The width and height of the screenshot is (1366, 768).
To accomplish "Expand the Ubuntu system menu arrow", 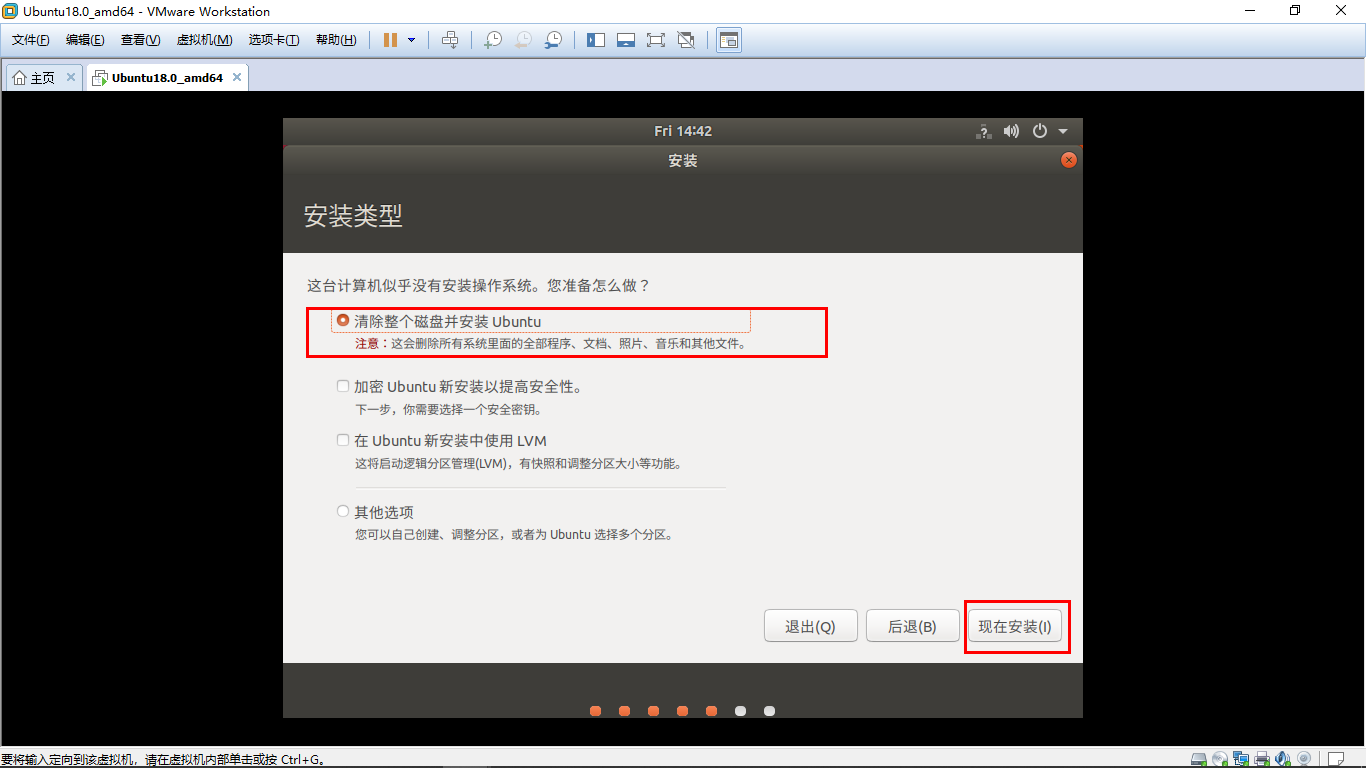I will pyautogui.click(x=1063, y=131).
